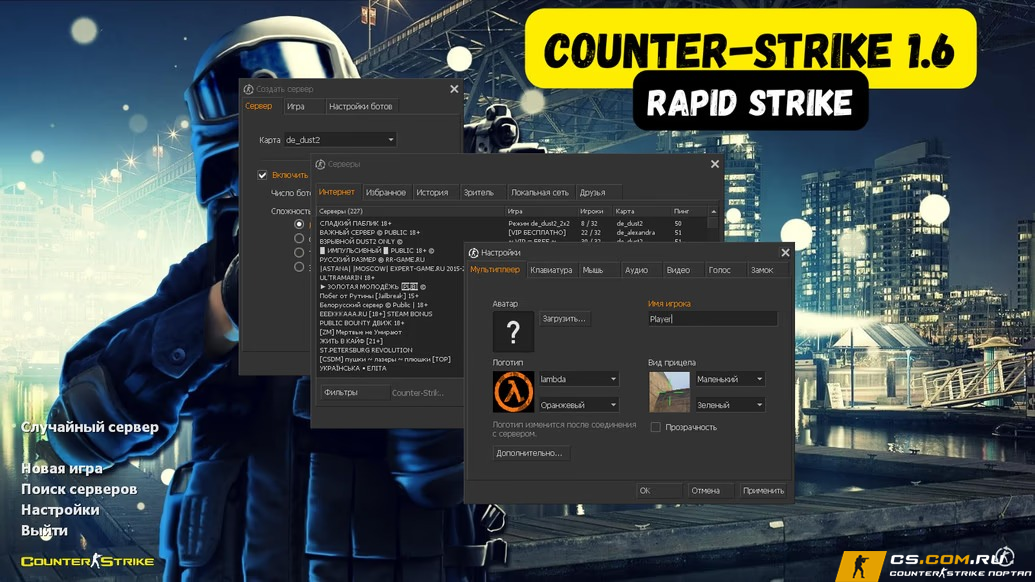
Task: Select the ST.PETERSBURG REVOLUTION server
Action: click(391, 350)
